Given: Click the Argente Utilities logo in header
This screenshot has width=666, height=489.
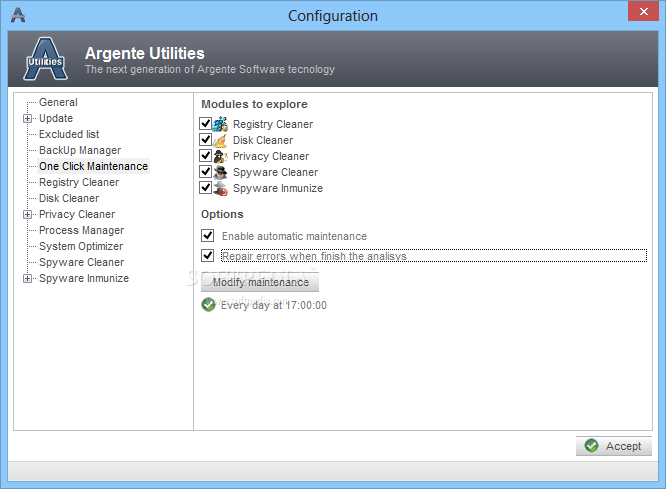Looking at the screenshot, I should coord(45,59).
